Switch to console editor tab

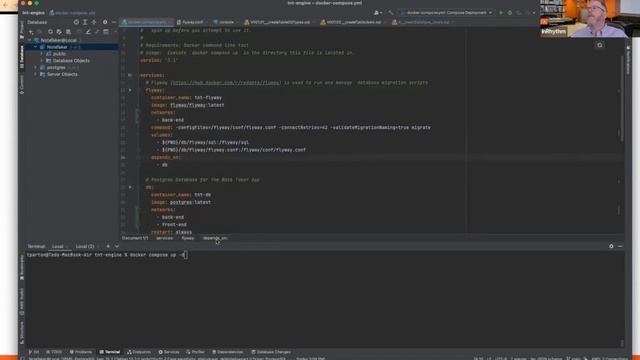(x=224, y=22)
